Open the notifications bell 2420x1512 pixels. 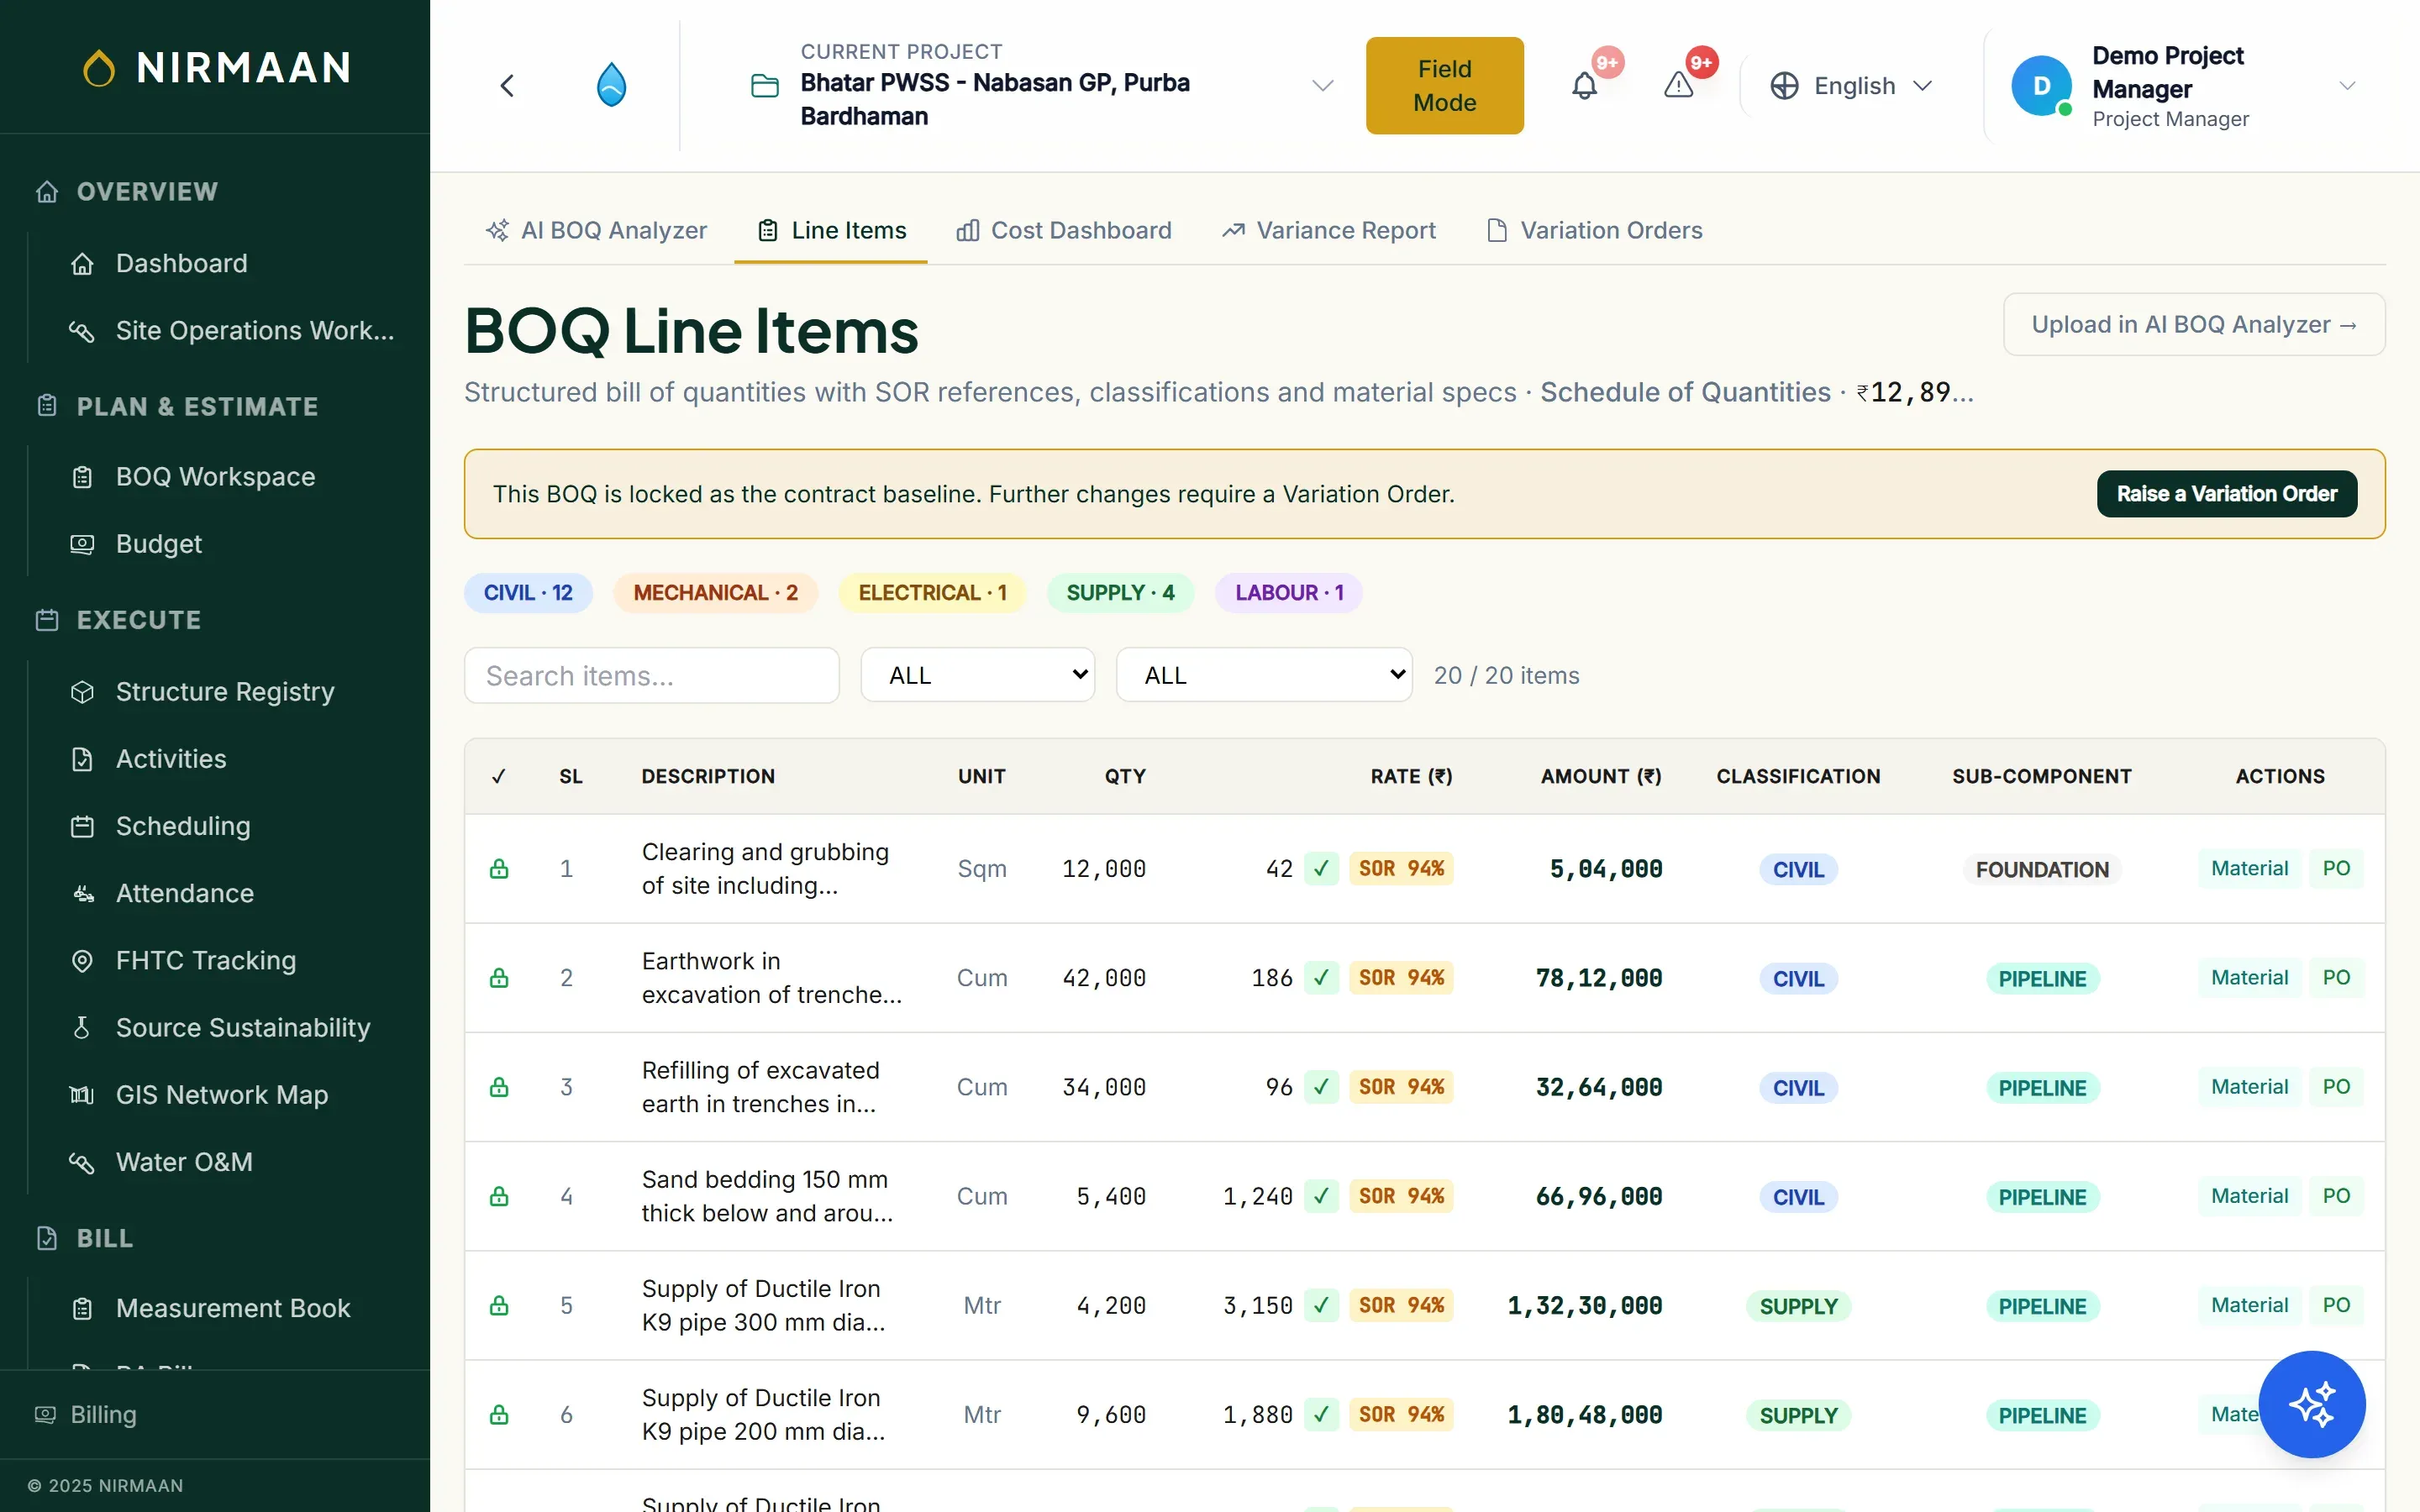click(1584, 86)
